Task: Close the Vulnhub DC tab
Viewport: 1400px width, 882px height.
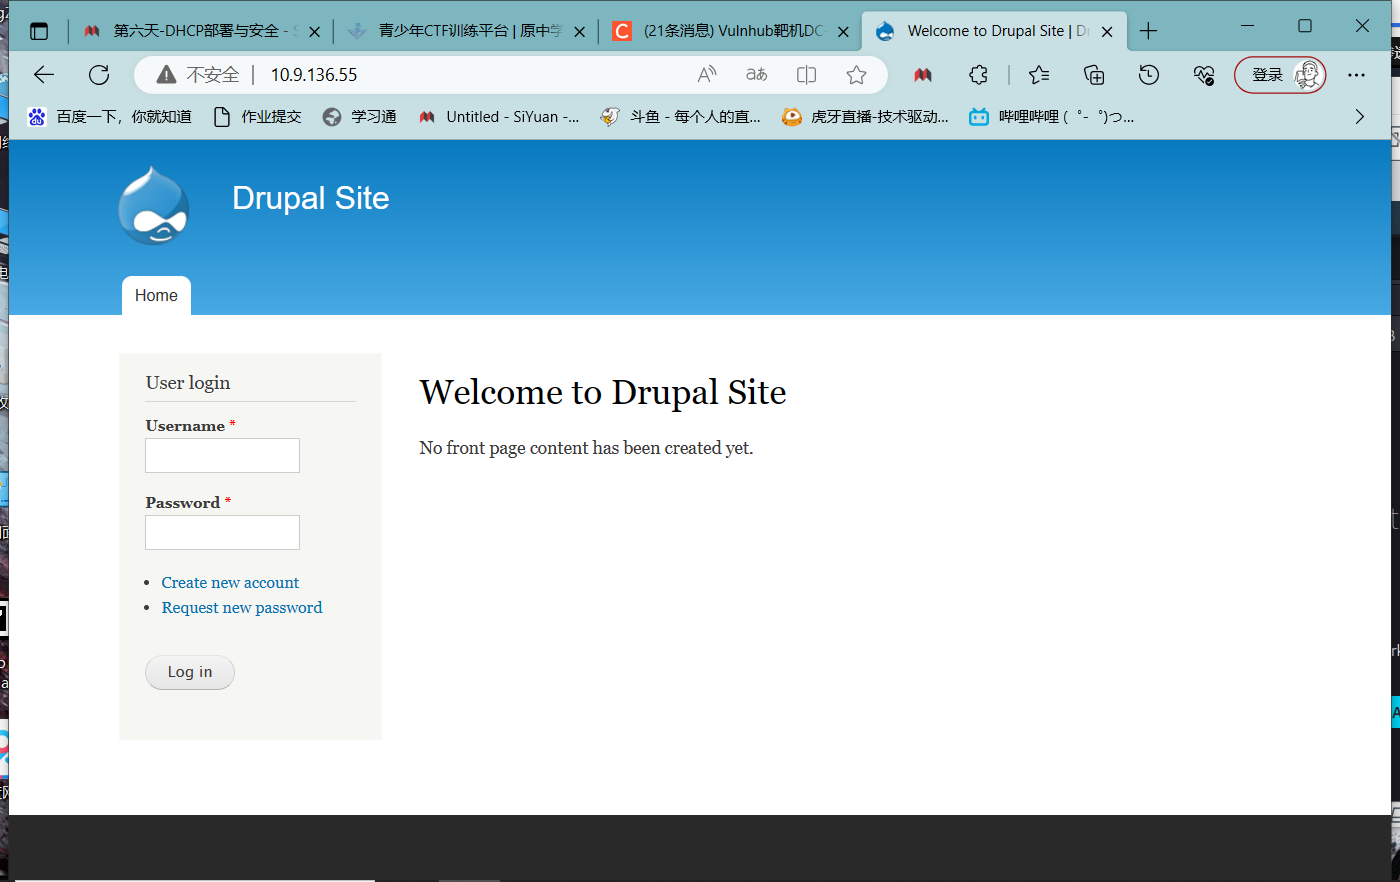Action: [843, 32]
